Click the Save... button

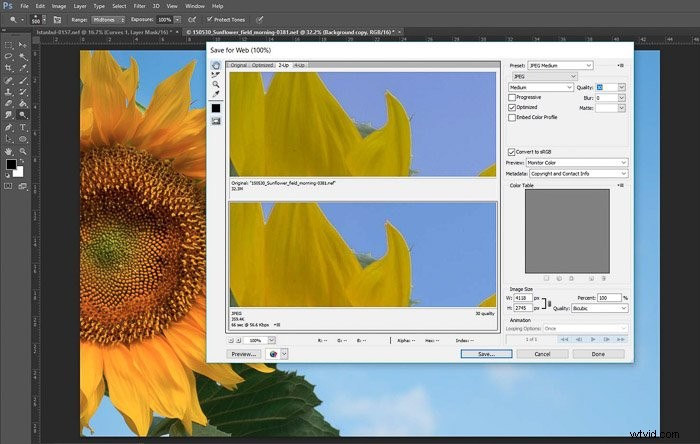487,354
